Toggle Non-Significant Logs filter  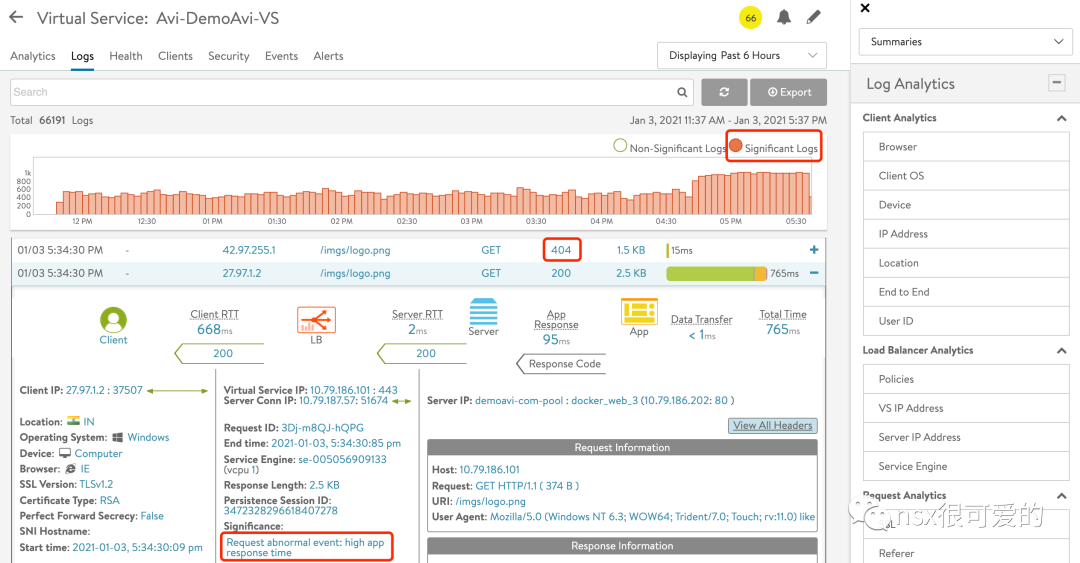pos(669,147)
